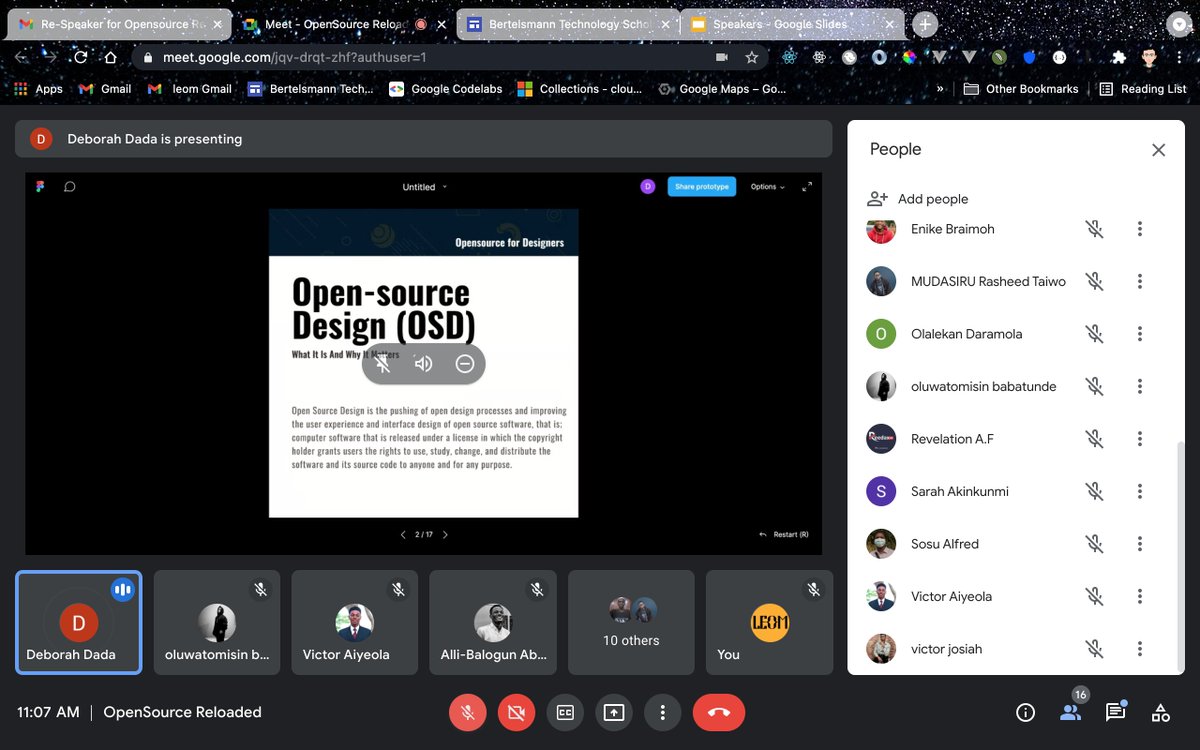The height and width of the screenshot is (750, 1200).
Task: Click mic icon beside victor josiah
Action: pyautogui.click(x=1095, y=649)
